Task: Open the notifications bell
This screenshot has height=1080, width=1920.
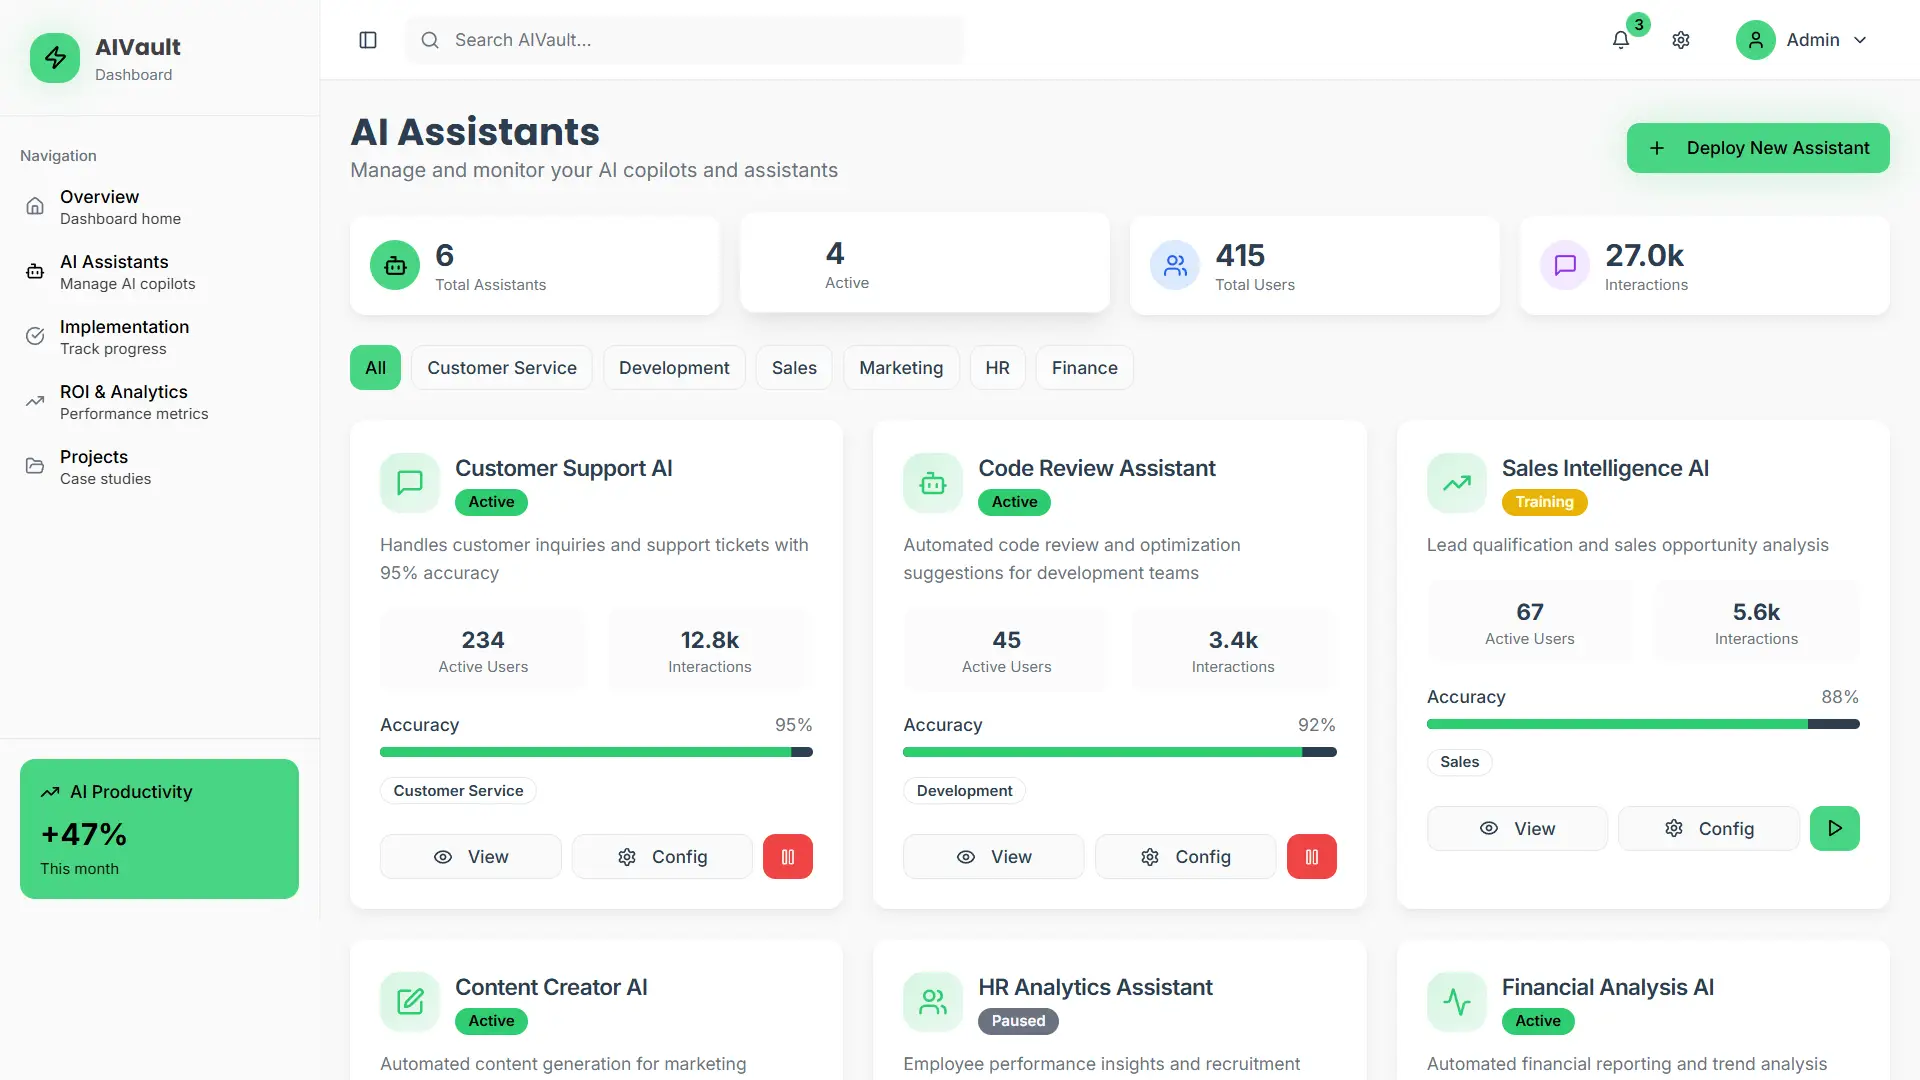Action: click(x=1621, y=40)
